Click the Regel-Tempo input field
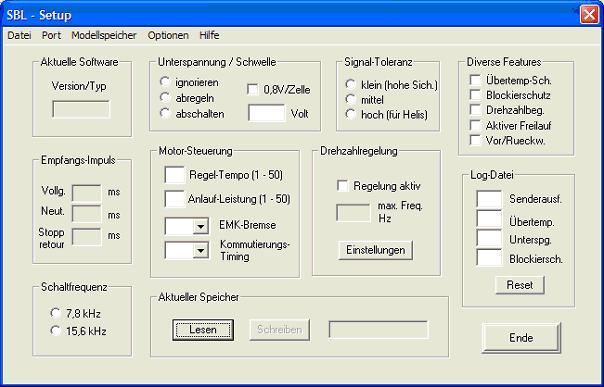 (x=175, y=175)
